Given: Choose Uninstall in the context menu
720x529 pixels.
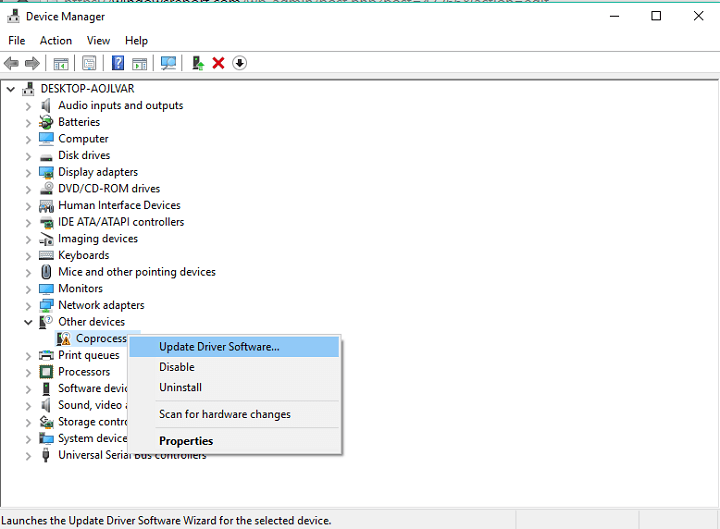Looking at the screenshot, I should 234,387.
